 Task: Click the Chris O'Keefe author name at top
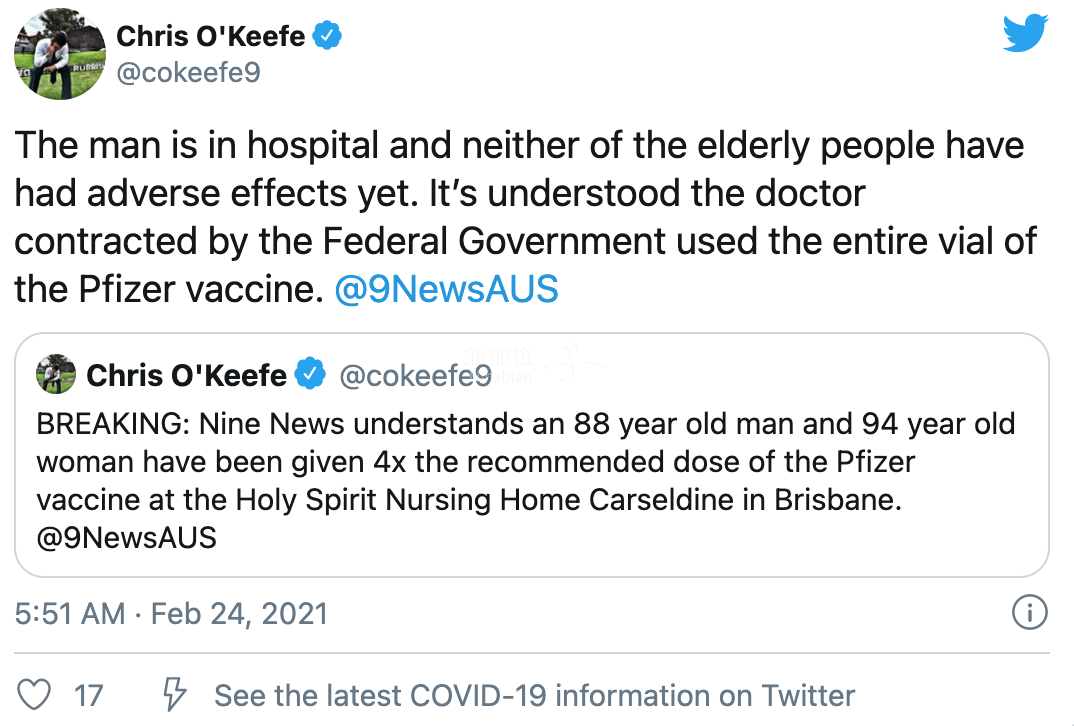coord(210,36)
